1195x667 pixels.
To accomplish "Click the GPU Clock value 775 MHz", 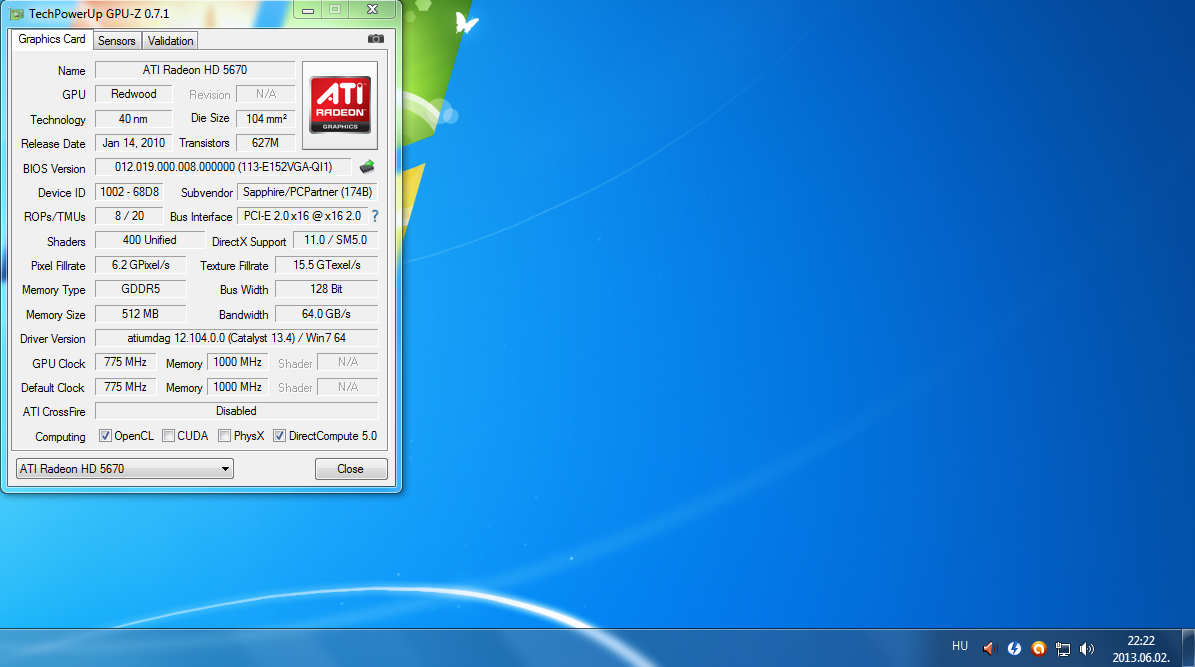I will [126, 363].
